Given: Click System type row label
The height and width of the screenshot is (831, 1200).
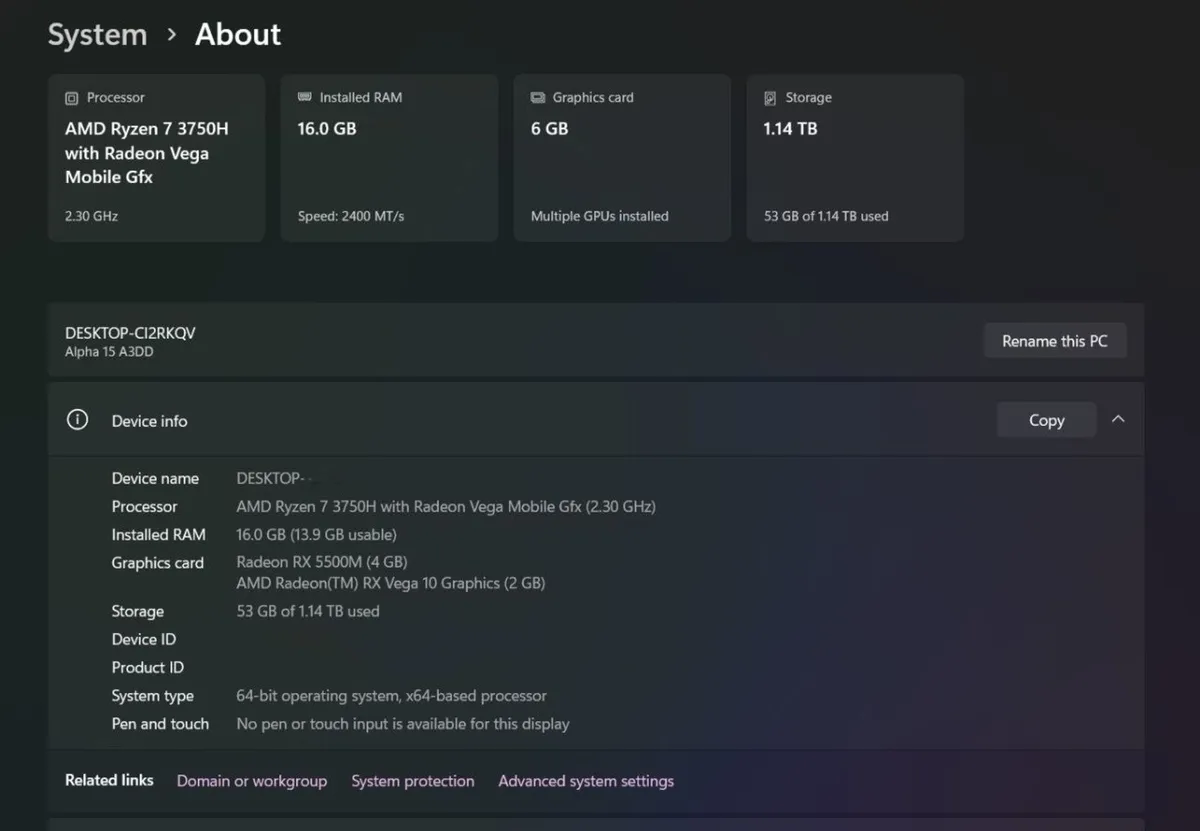Looking at the screenshot, I should tap(153, 695).
